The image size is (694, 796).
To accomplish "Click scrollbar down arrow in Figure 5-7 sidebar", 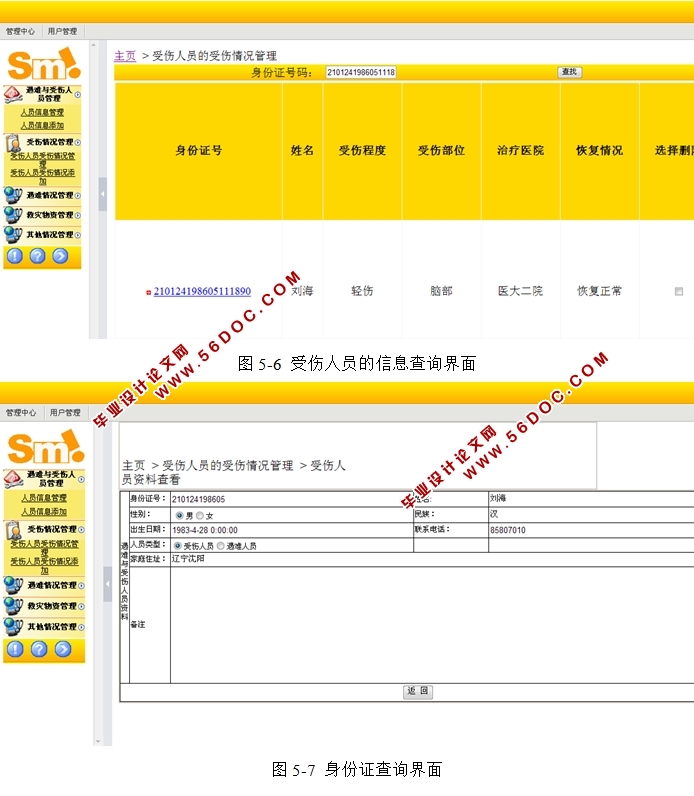I will 98,742.
